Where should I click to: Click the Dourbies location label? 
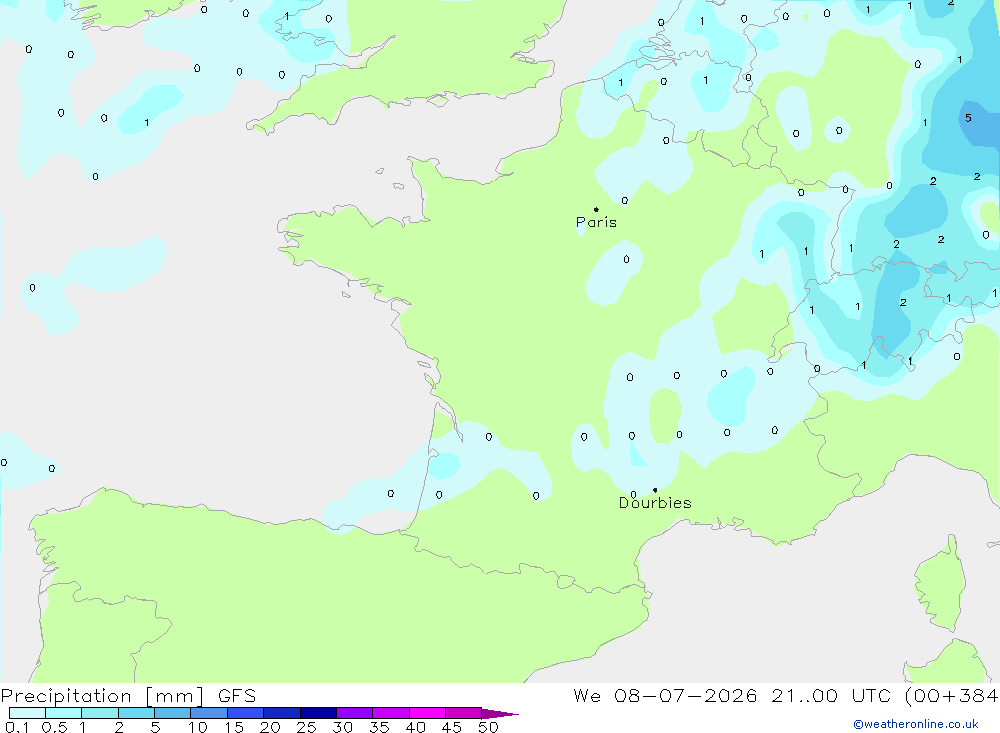(x=655, y=503)
